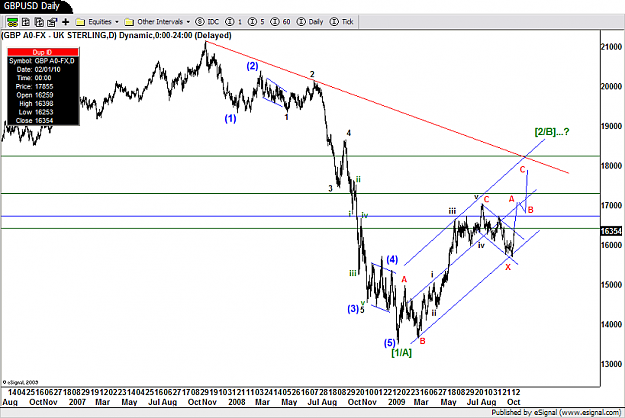Click the blue (2) wave label
Viewport: 625px width, 418px height.
pos(252,66)
